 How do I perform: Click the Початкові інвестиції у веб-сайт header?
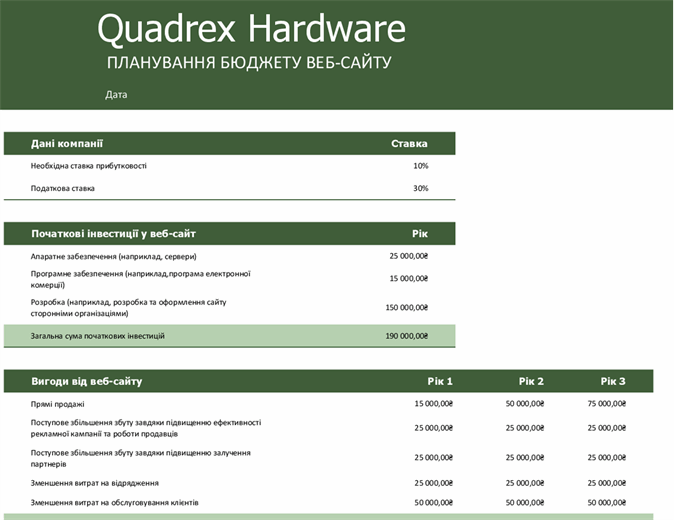[x=113, y=234]
